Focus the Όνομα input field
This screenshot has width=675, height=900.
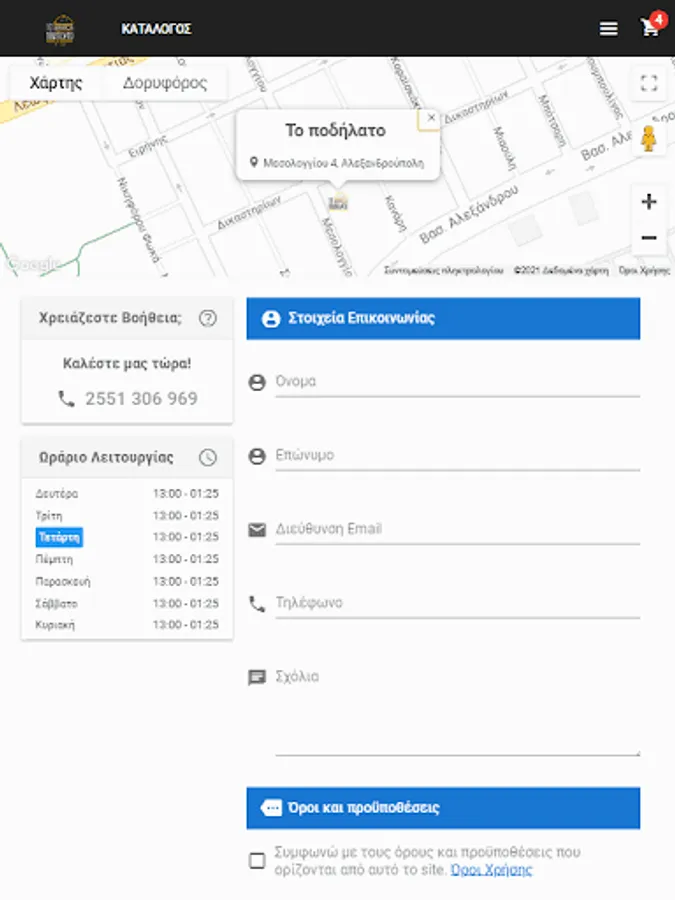click(x=457, y=382)
